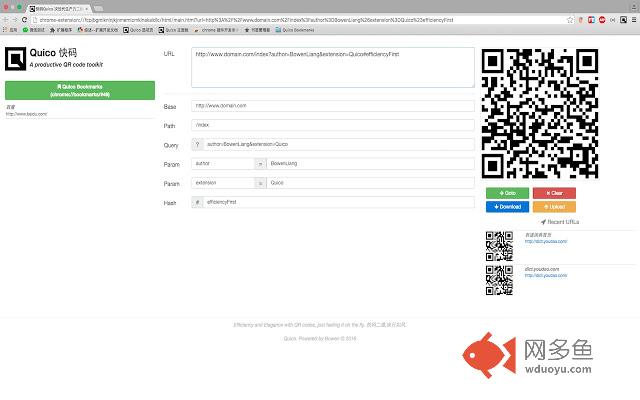Viewport: 640px width, 400px height.
Task: Click the equals sign next to 'author' param
Action: tap(260, 164)
